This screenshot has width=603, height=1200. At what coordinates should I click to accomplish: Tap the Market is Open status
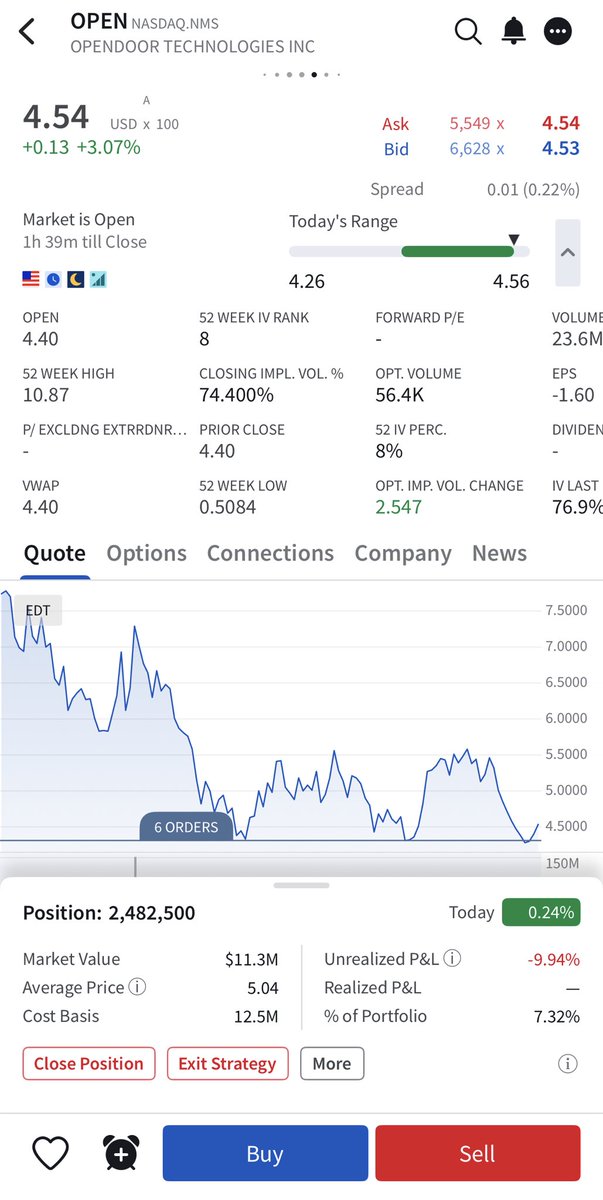click(x=79, y=219)
